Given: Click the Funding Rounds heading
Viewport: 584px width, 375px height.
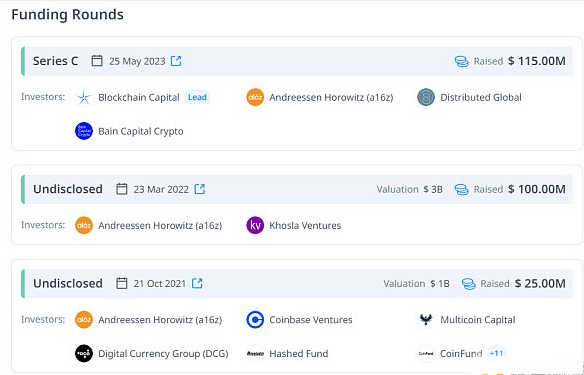Looking at the screenshot, I should [67, 15].
